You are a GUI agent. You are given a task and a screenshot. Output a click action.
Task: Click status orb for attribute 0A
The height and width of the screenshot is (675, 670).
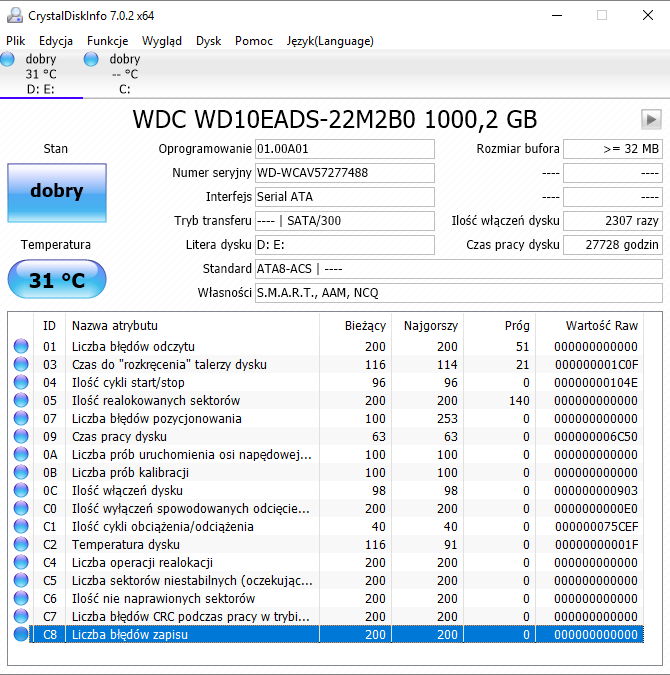[x=21, y=454]
